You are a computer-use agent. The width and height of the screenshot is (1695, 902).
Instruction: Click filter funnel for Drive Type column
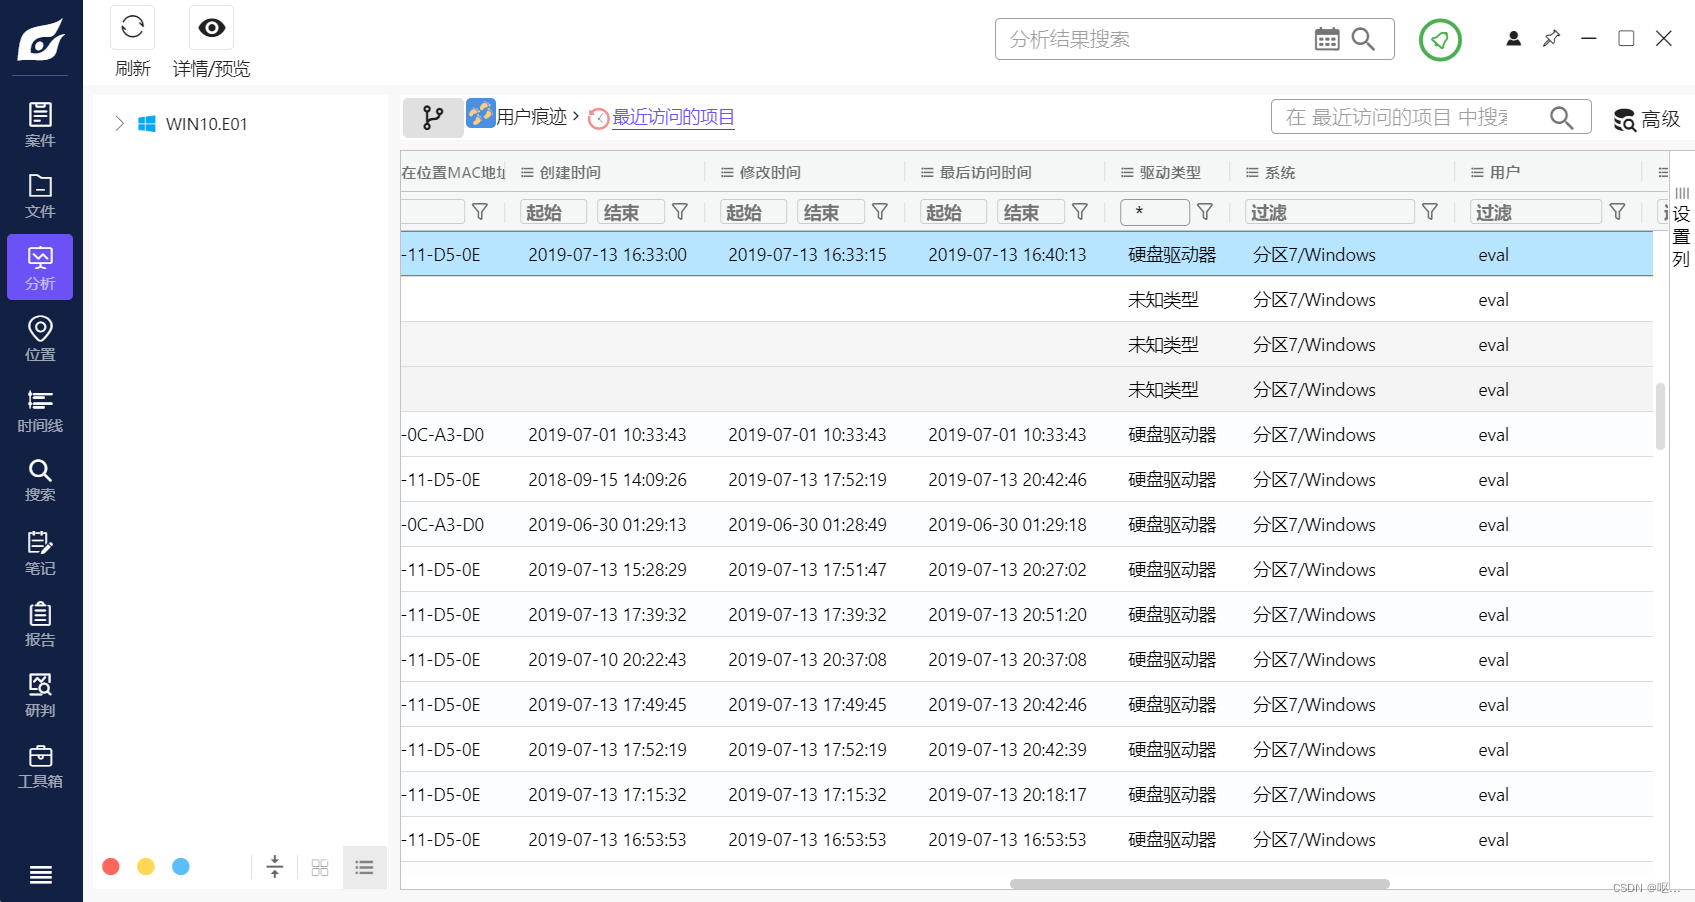coord(1205,212)
